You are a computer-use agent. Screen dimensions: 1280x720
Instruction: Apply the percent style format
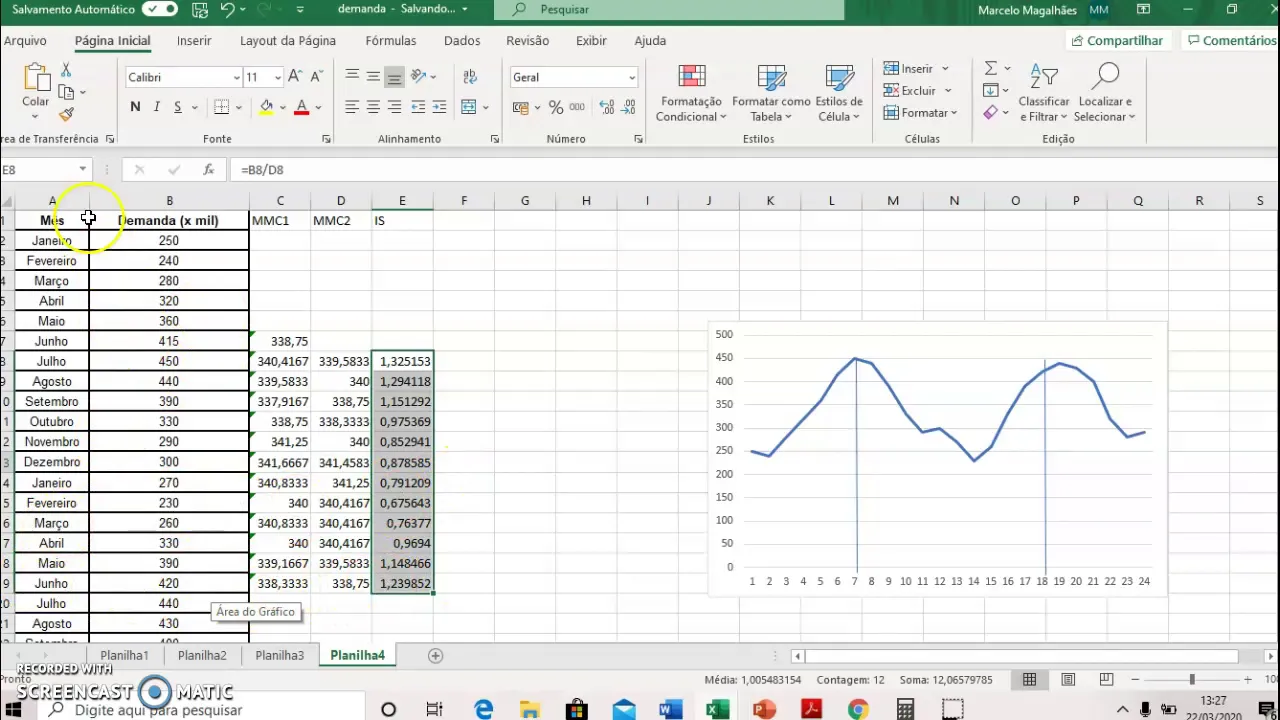tap(556, 107)
